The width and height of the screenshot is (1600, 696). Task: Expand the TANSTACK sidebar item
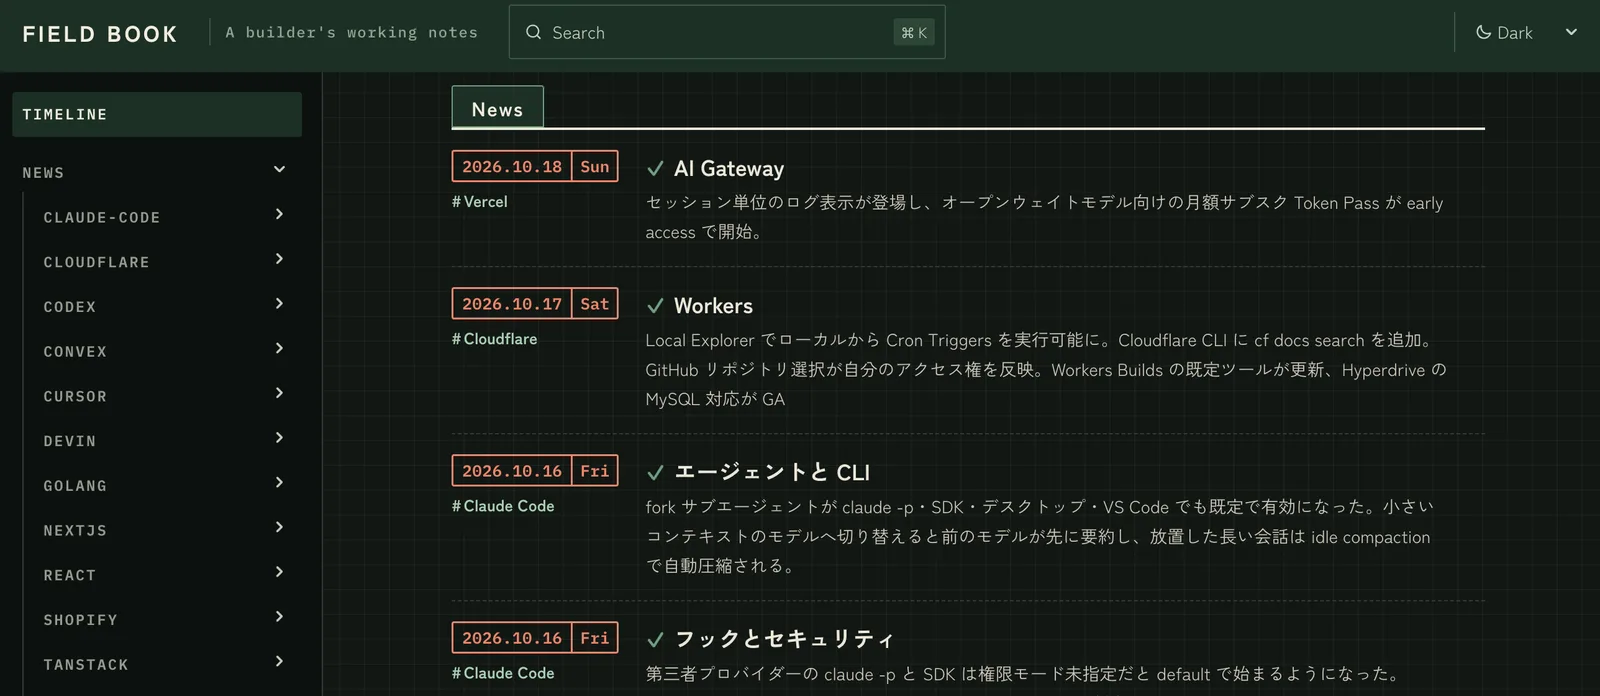click(279, 661)
